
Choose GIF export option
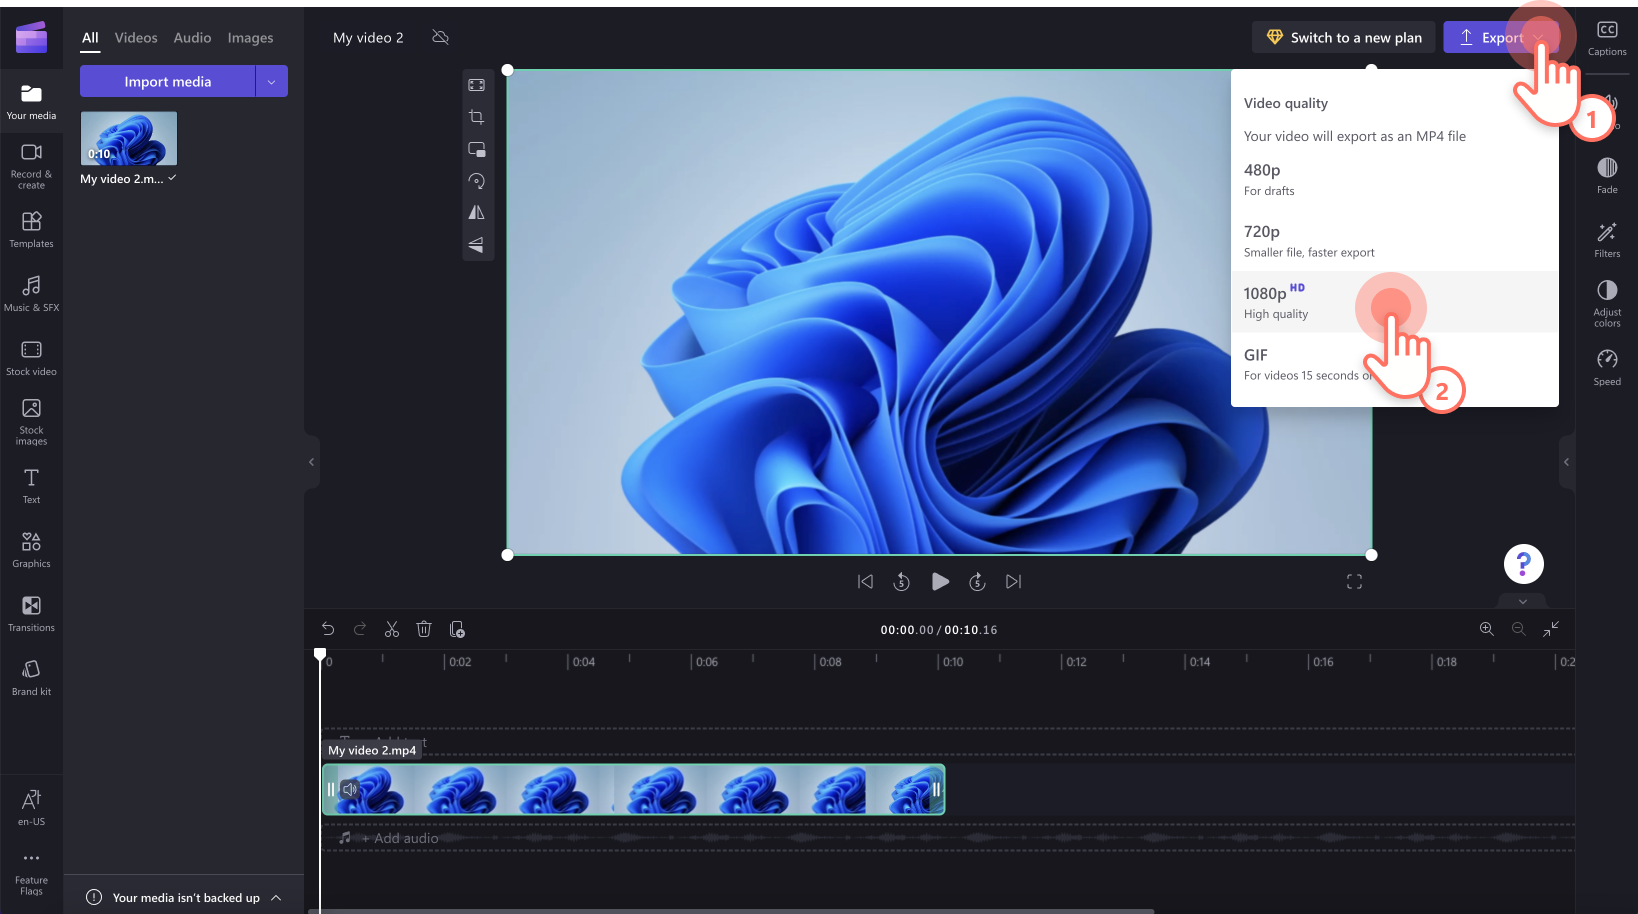[1394, 364]
